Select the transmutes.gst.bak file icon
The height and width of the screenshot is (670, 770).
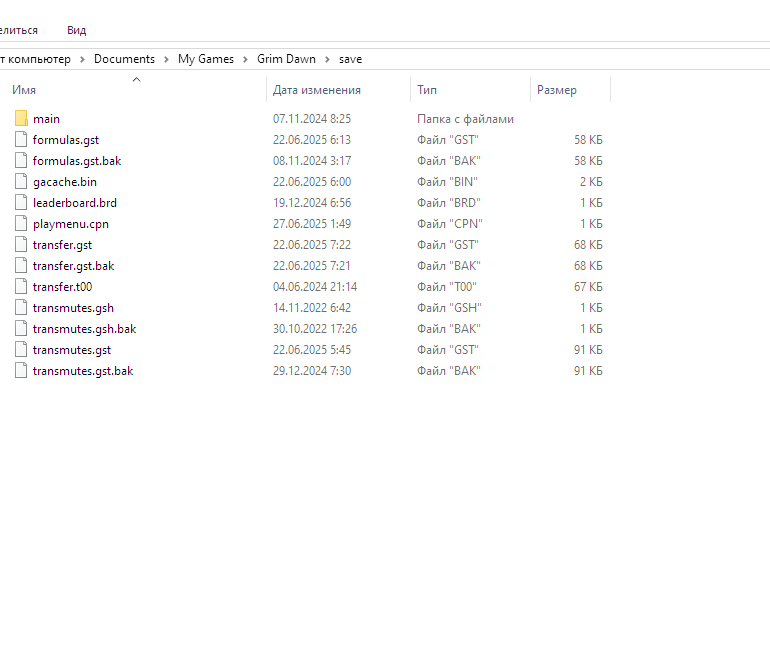pos(21,370)
